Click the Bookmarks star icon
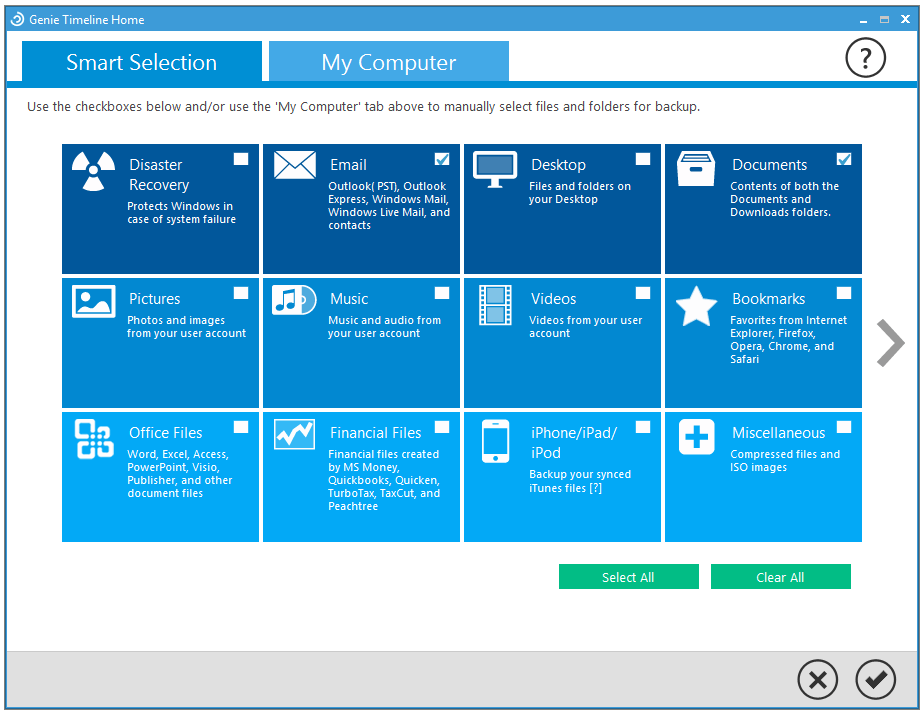The height and width of the screenshot is (715, 924). click(696, 304)
